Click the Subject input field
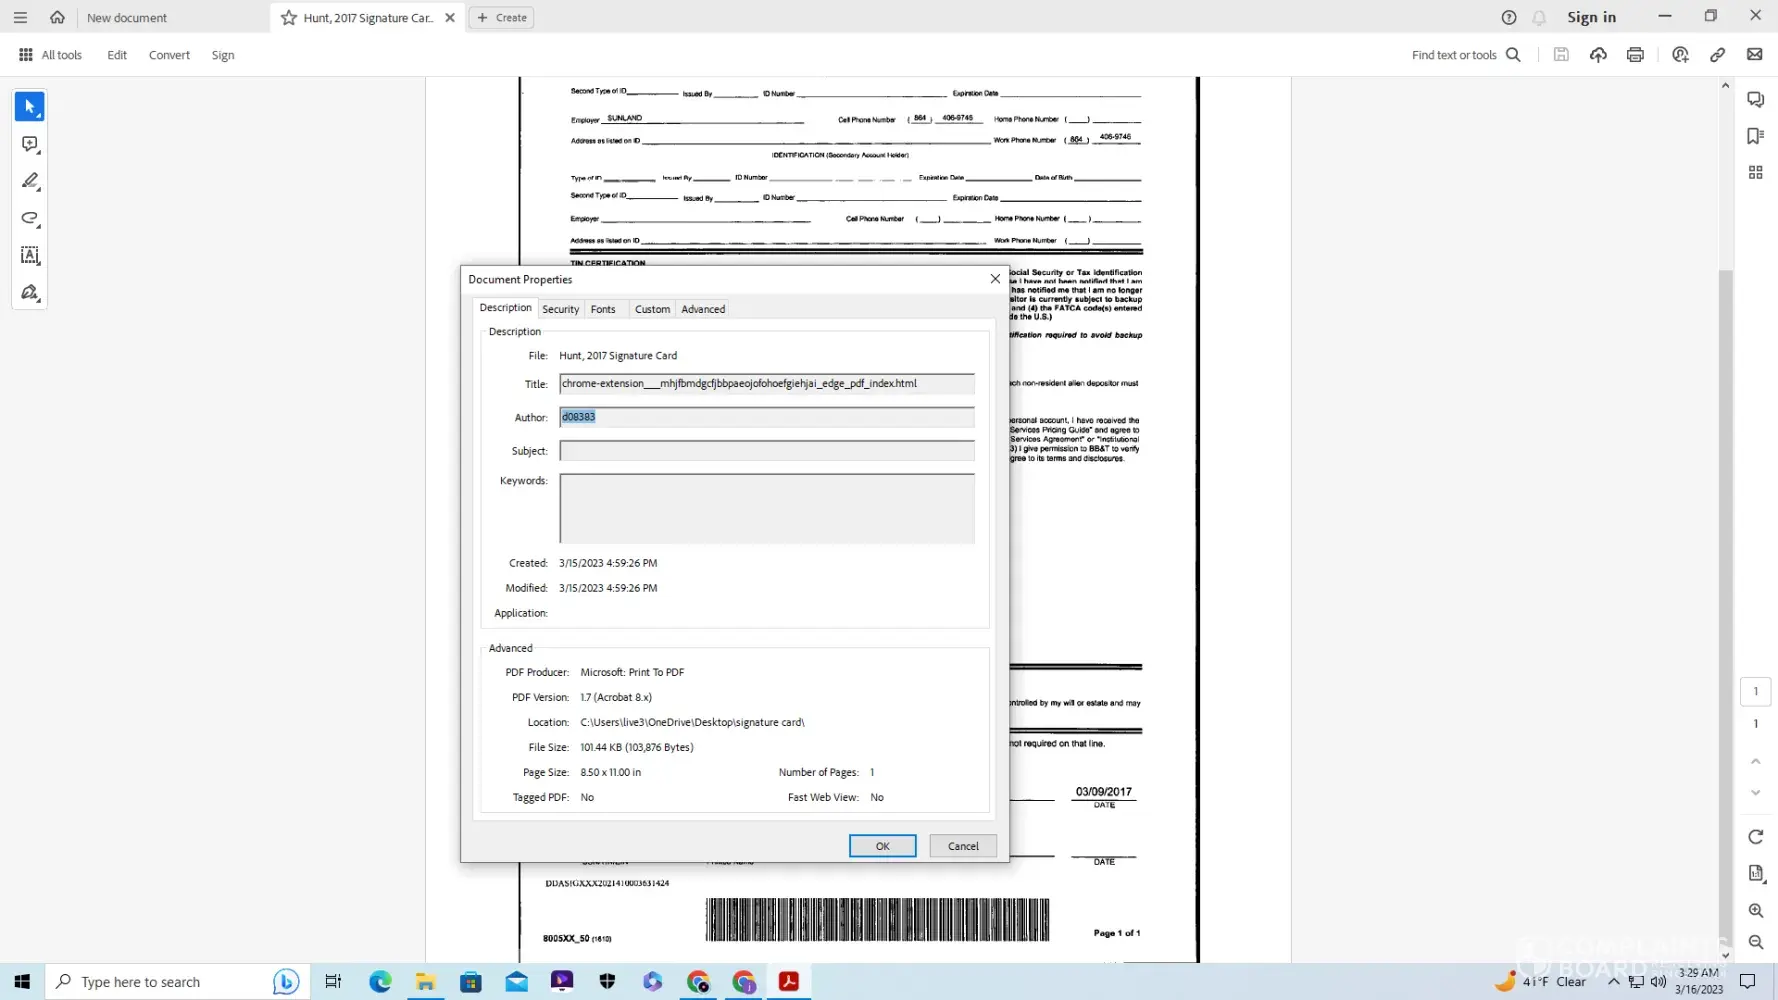The image size is (1778, 1000). [766, 451]
